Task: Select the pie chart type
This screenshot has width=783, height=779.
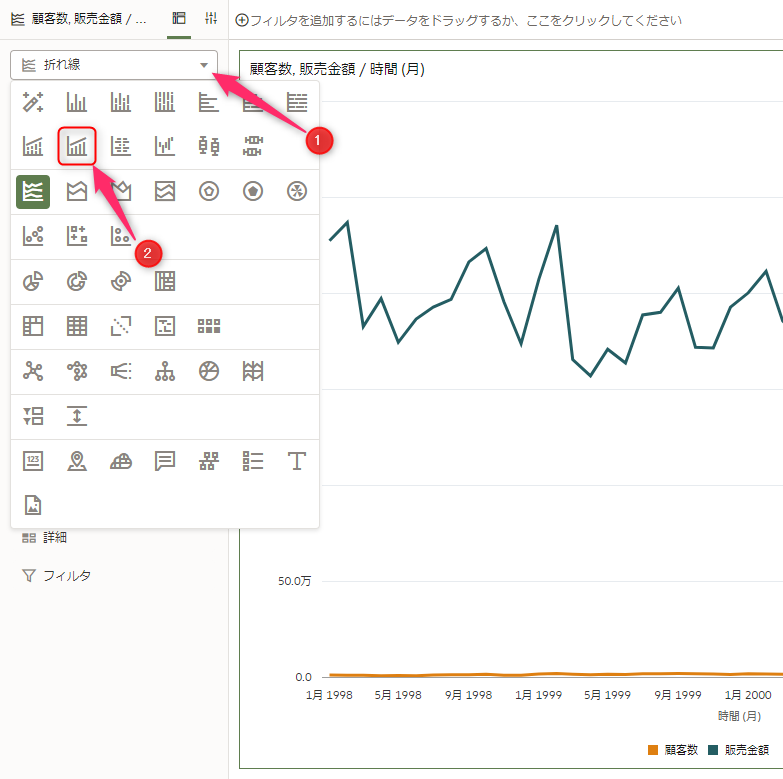Action: (33, 281)
